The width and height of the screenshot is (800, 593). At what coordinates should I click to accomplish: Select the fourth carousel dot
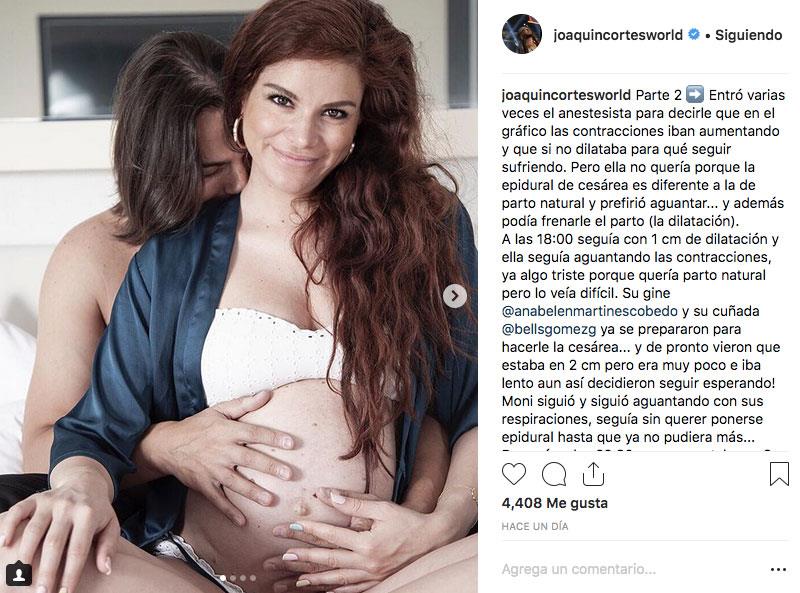pos(253,578)
